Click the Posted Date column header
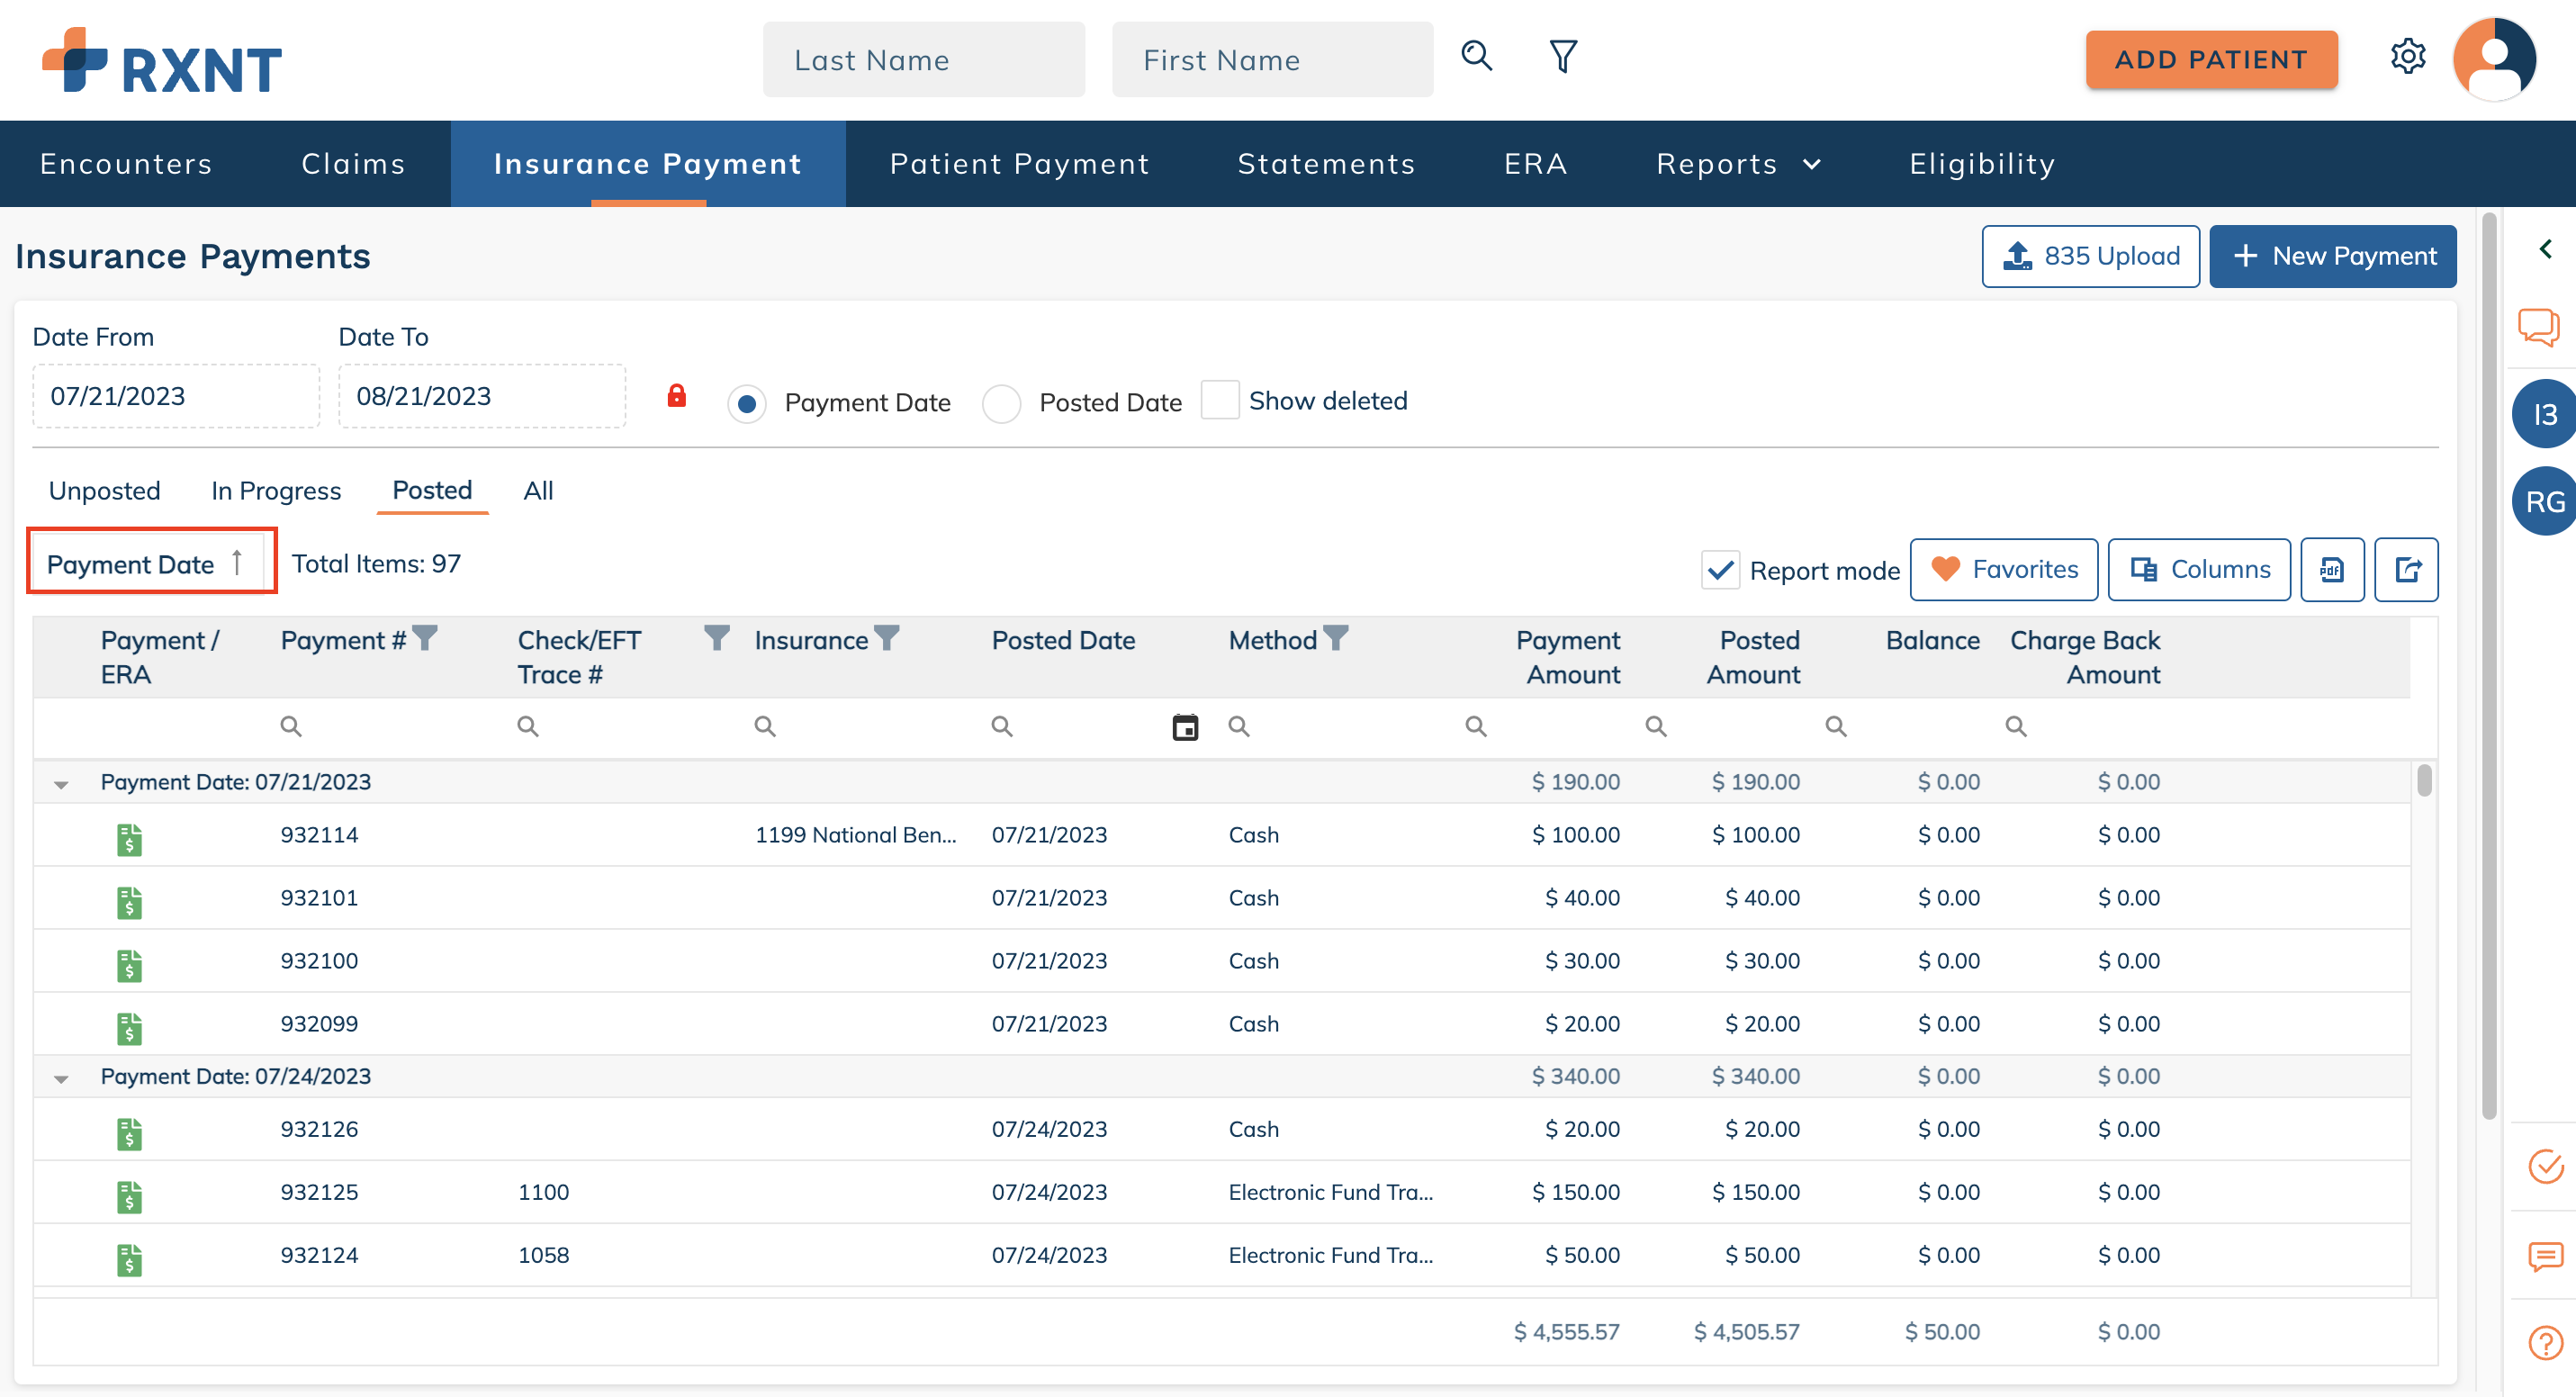Screen dimensions: 2576x1397 coord(1063,641)
